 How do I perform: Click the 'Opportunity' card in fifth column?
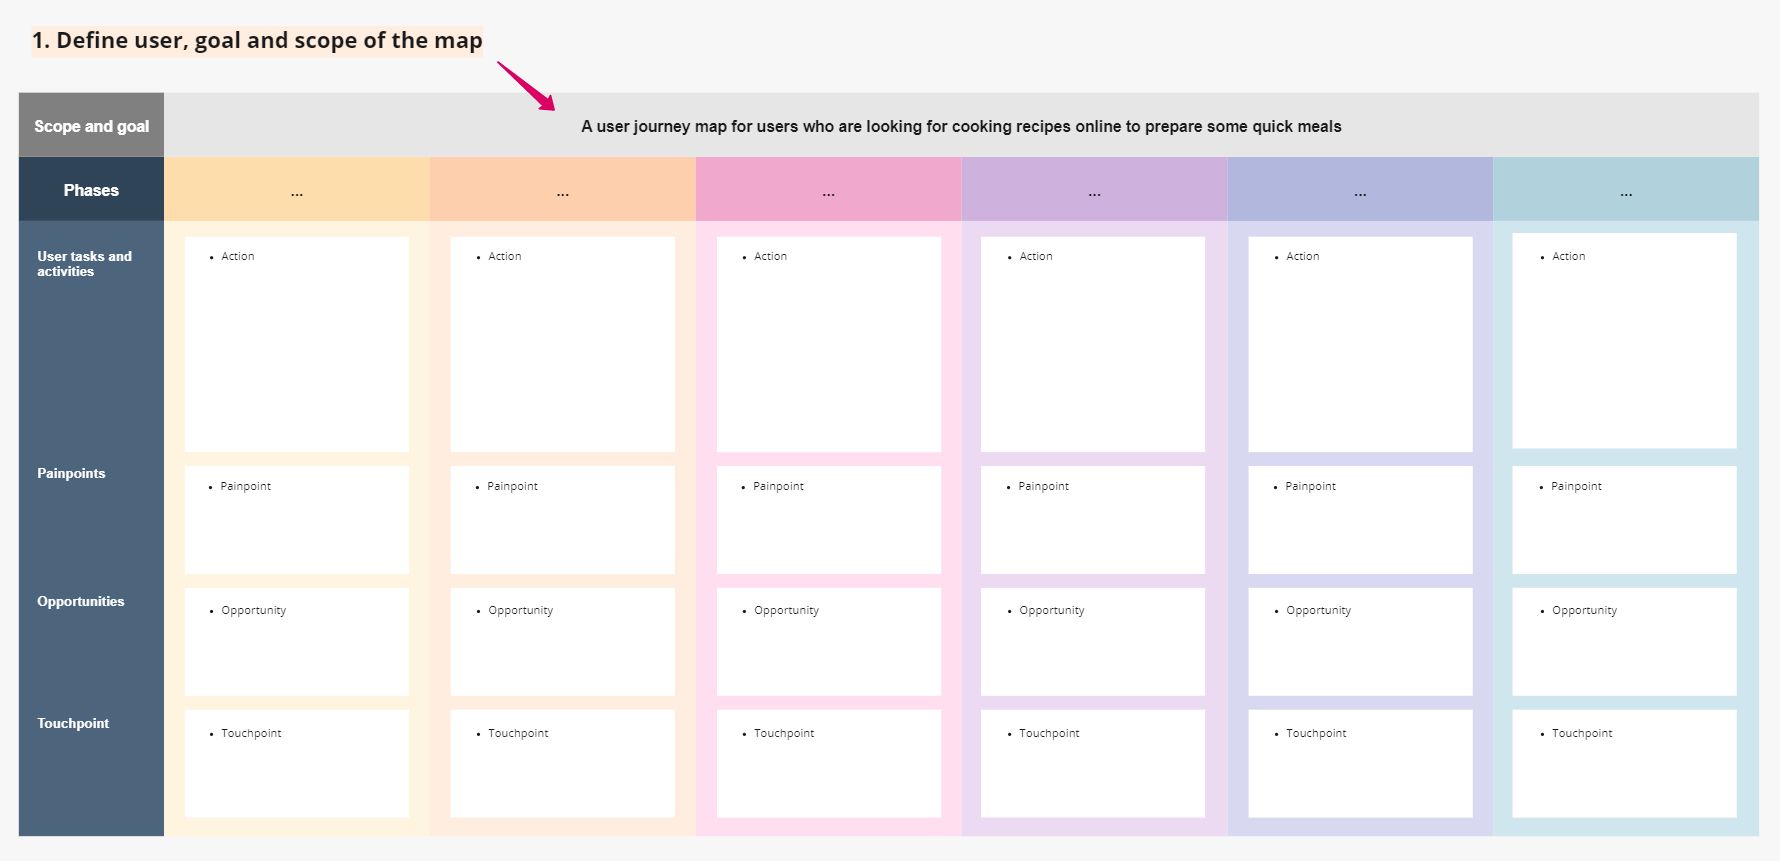[1360, 641]
